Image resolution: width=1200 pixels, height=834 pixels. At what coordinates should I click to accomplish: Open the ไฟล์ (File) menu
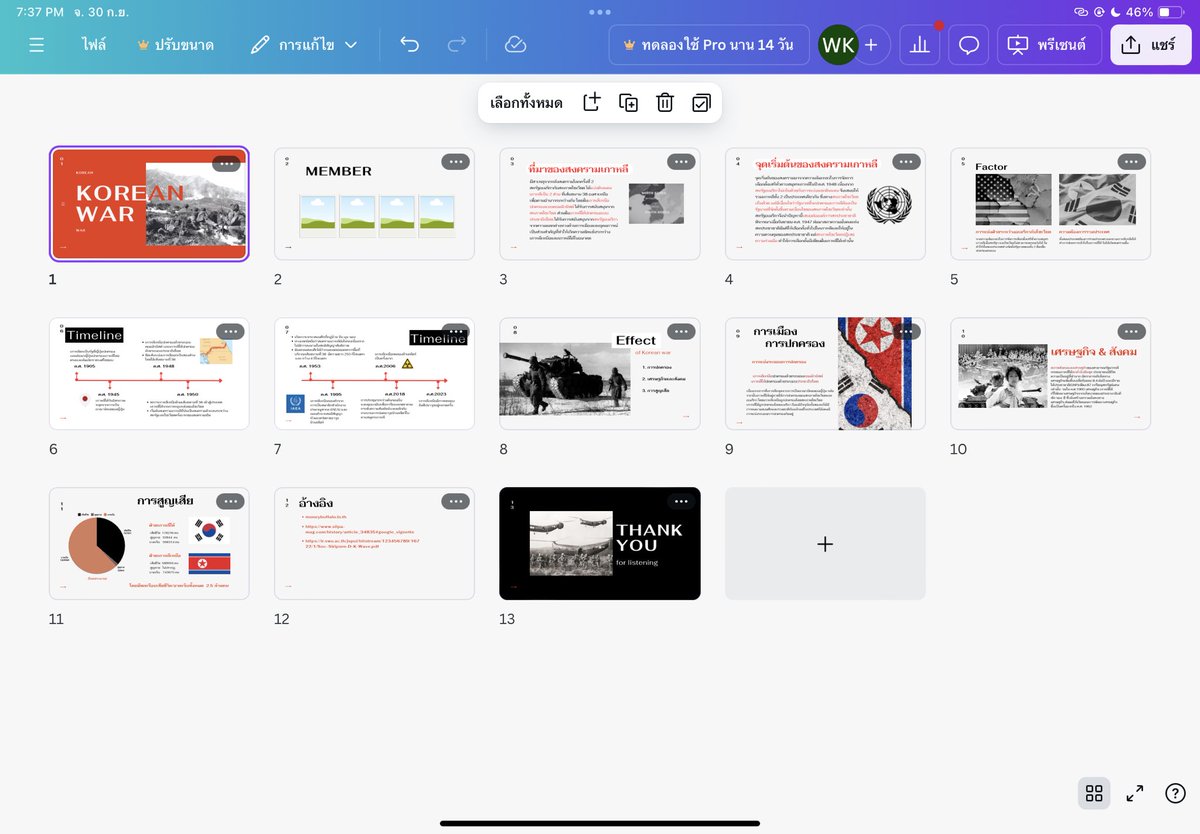coord(94,45)
